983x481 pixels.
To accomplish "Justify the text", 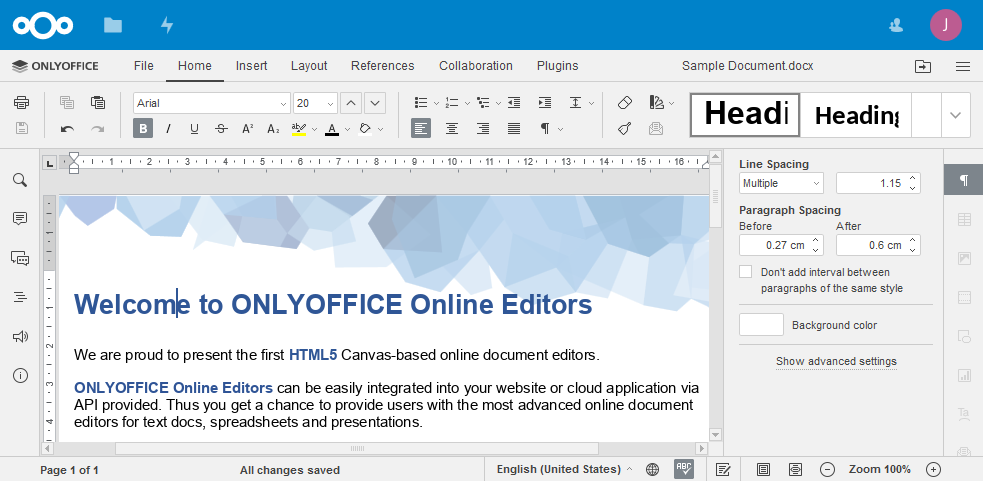I will pos(514,129).
